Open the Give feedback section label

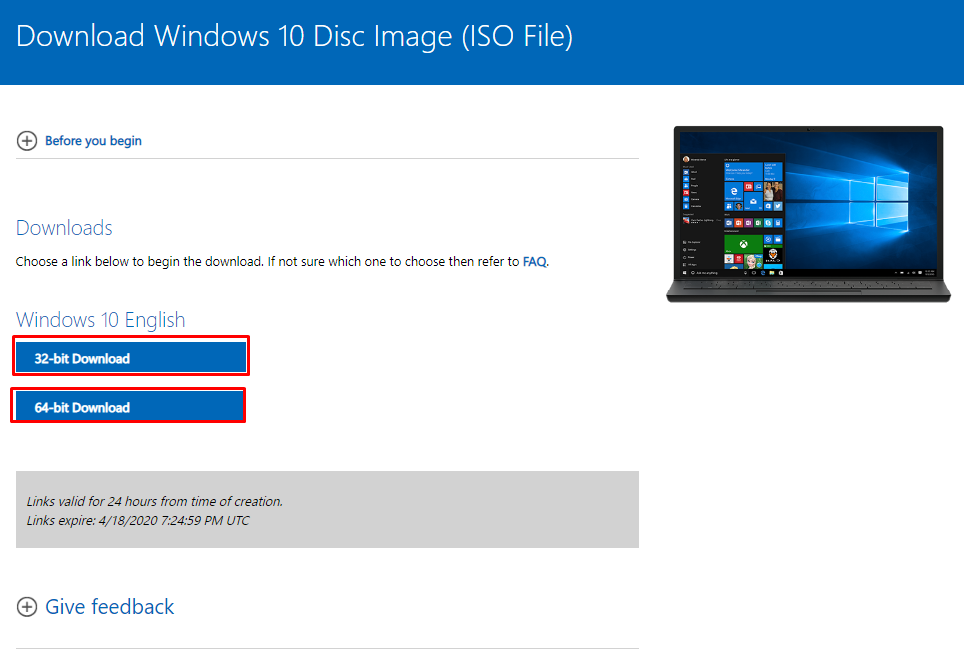[109, 606]
